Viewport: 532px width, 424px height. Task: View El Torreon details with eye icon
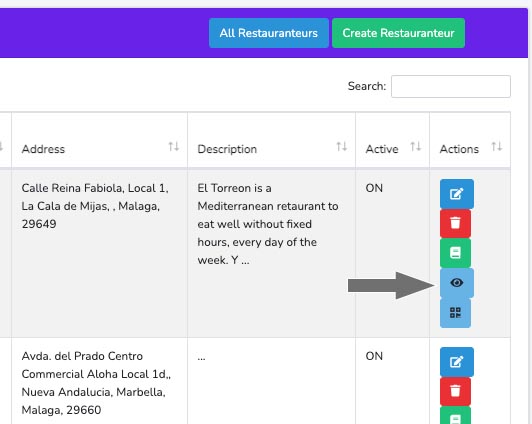(457, 283)
